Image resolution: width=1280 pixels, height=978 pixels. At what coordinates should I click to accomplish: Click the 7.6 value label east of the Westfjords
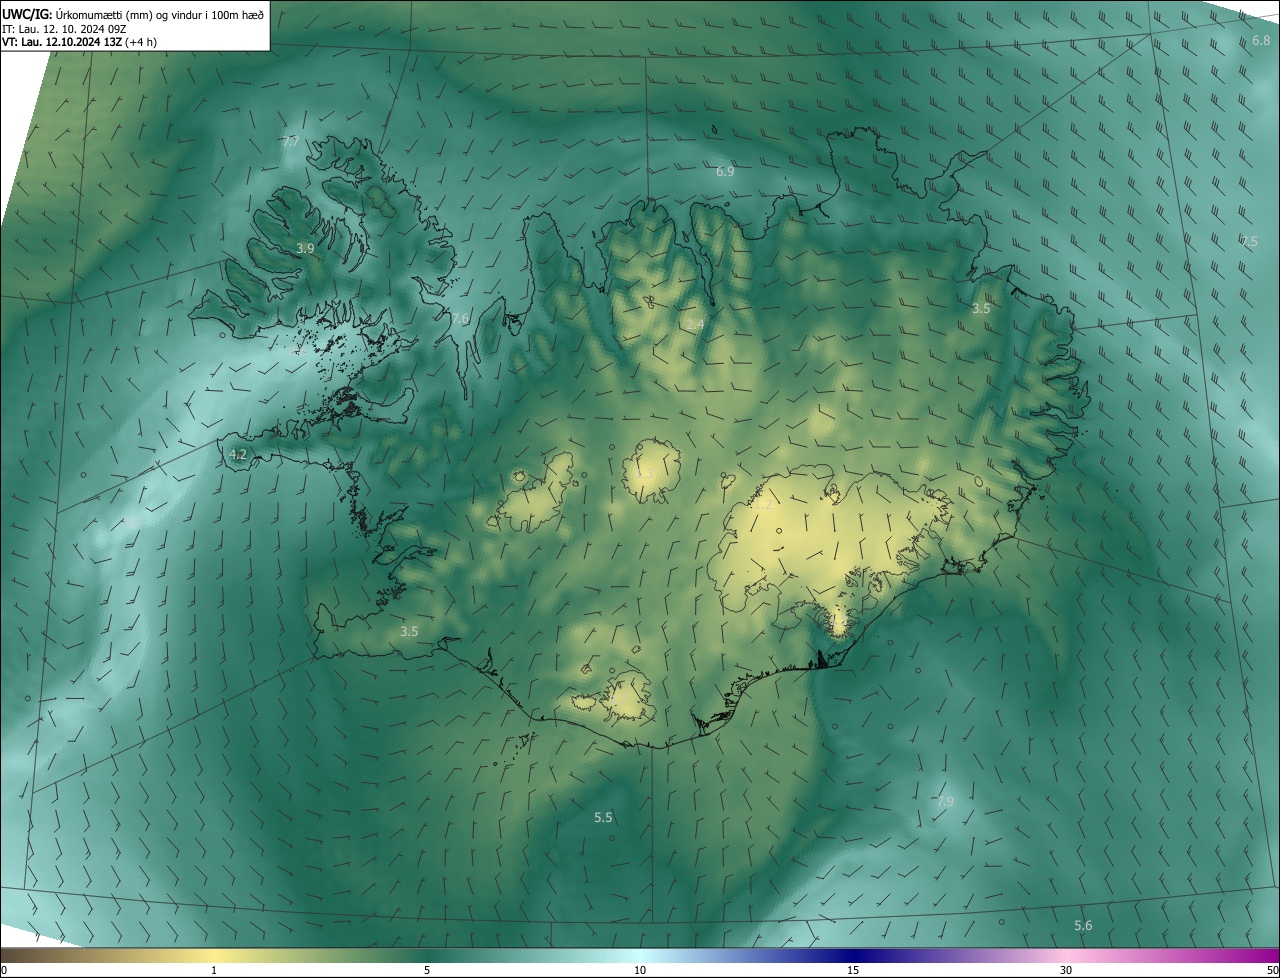coord(459,318)
